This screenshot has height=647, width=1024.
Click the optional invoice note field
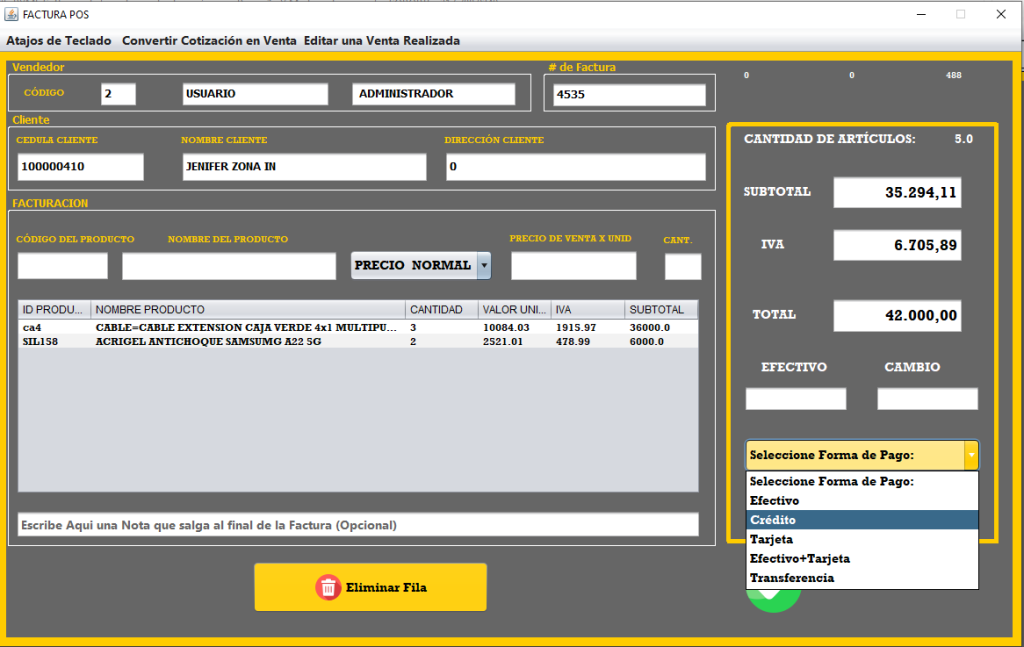[358, 525]
